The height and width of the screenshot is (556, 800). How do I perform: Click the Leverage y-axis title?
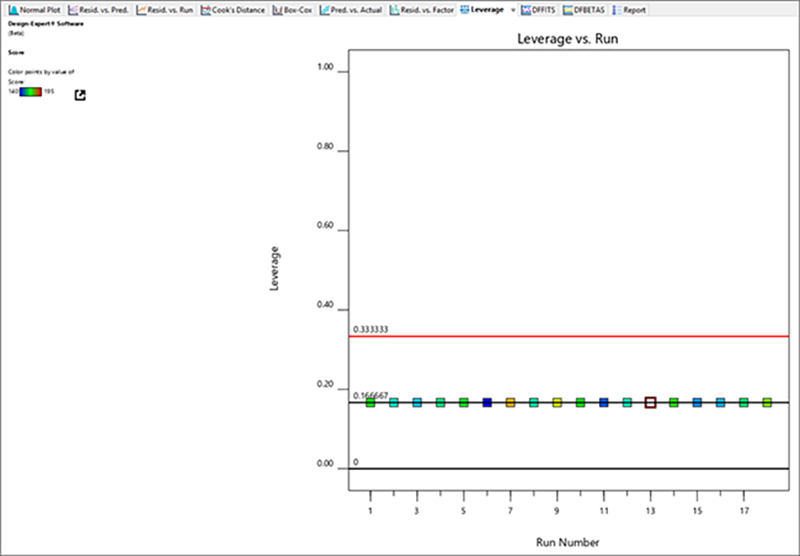274,269
